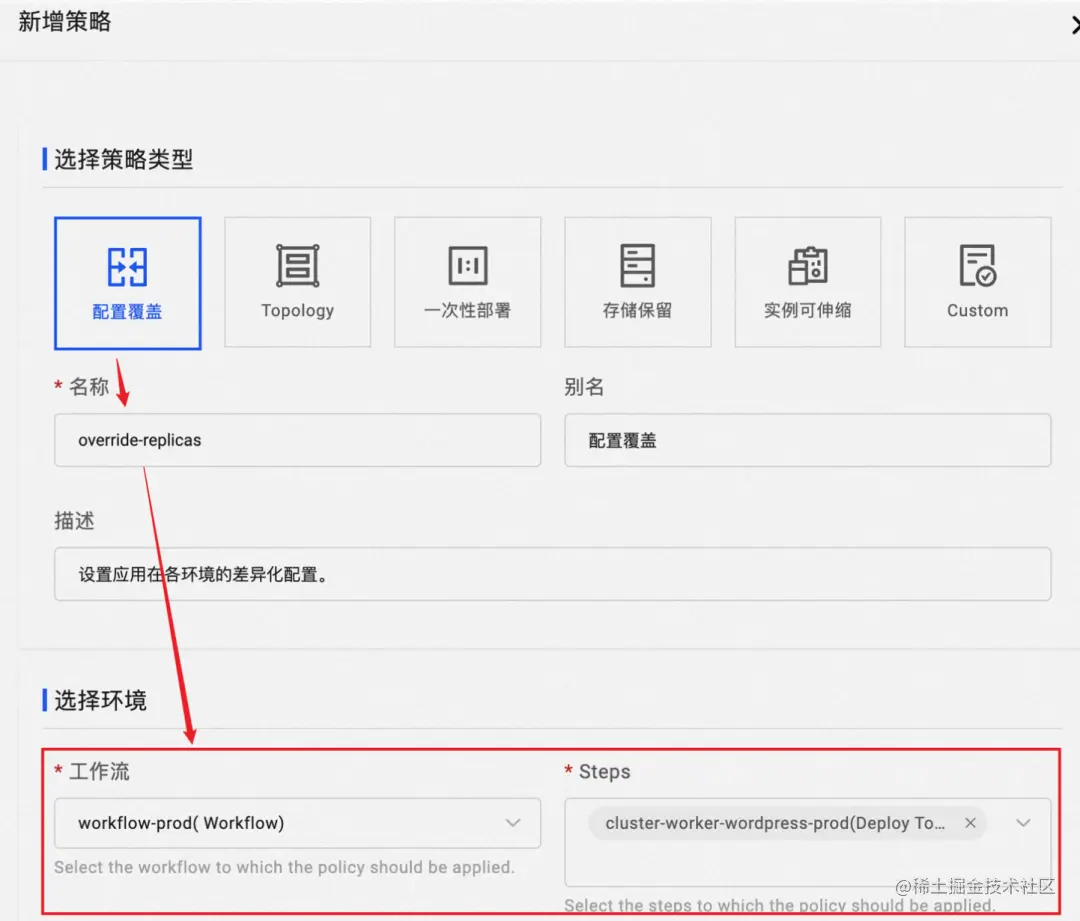
Task: Click the 新增策略 dialog title
Action: pos(65,22)
